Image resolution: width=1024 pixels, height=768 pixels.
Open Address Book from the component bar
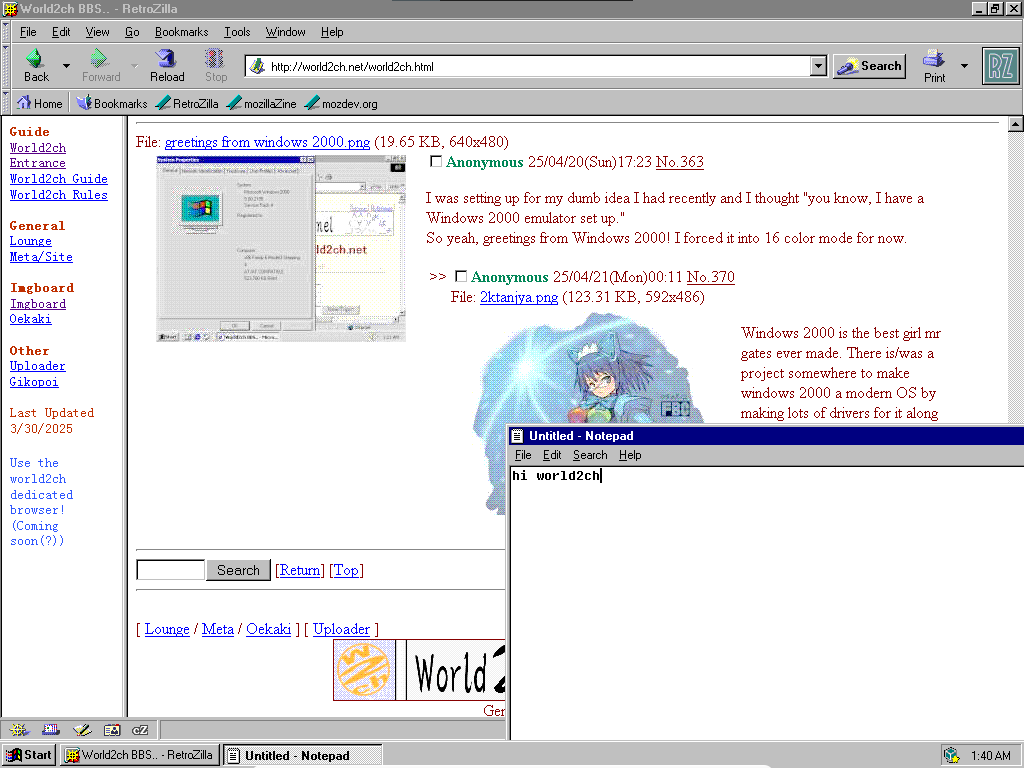coord(112,730)
